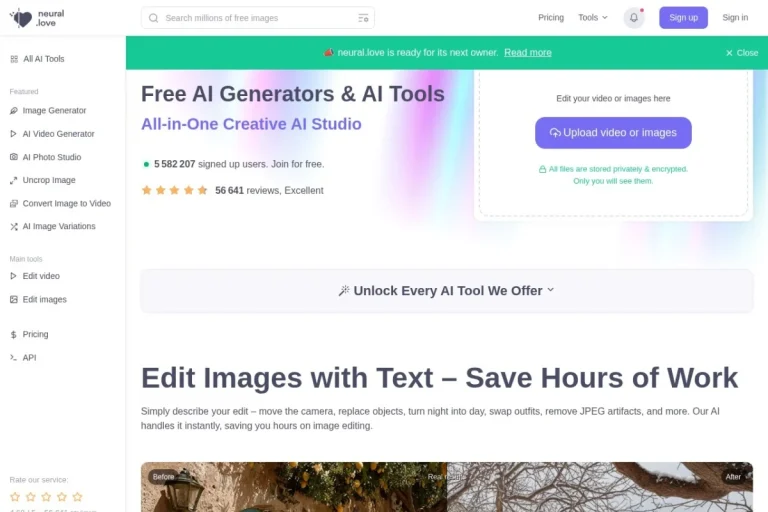Click Upload video or images button
The height and width of the screenshot is (512, 768).
[x=613, y=133]
